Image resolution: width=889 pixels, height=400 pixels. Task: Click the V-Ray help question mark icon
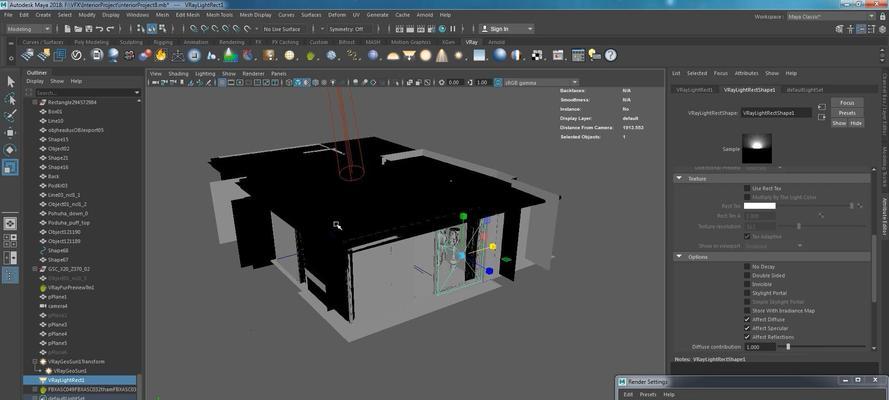(610, 55)
